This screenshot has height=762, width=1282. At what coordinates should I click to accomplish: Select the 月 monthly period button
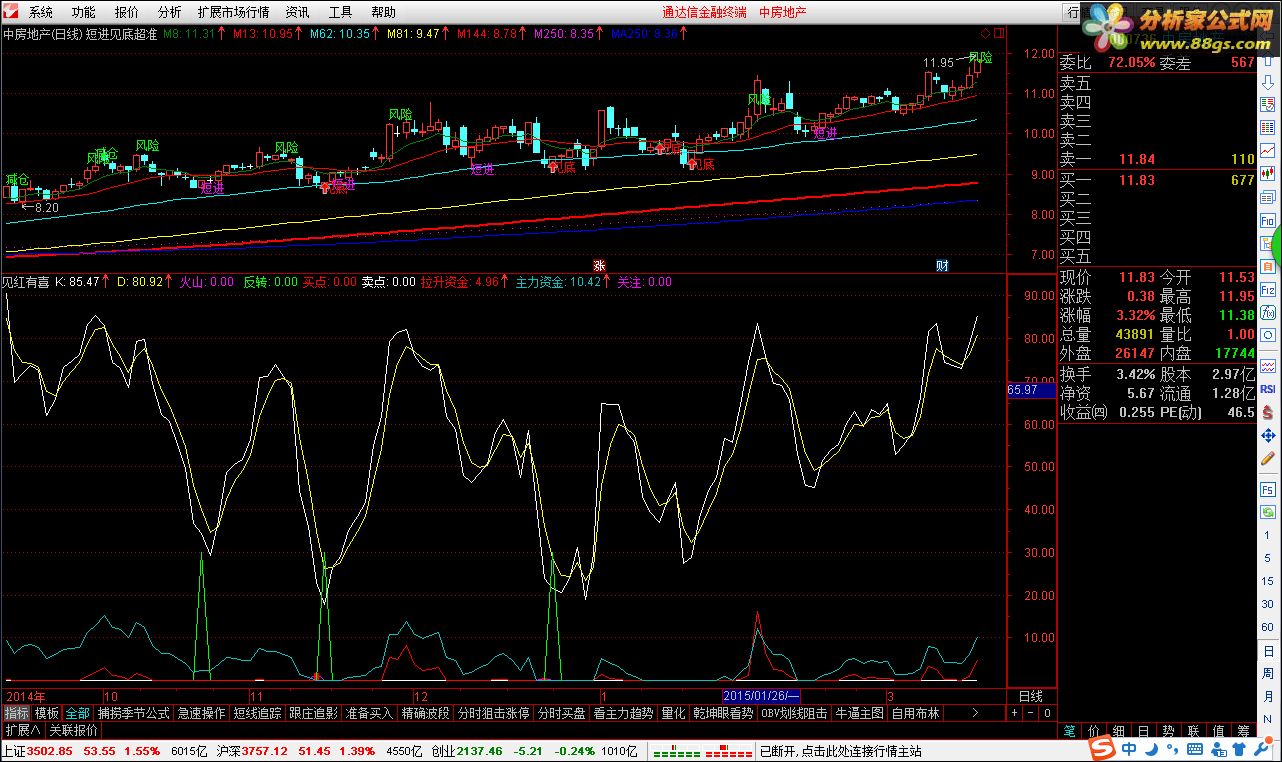click(1267, 696)
